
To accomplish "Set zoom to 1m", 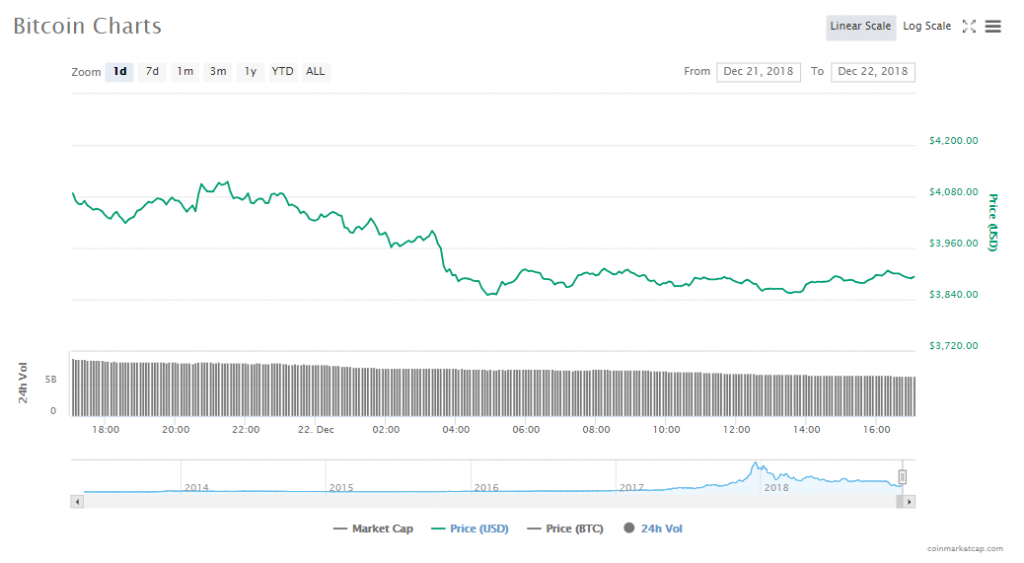I will 185,72.
